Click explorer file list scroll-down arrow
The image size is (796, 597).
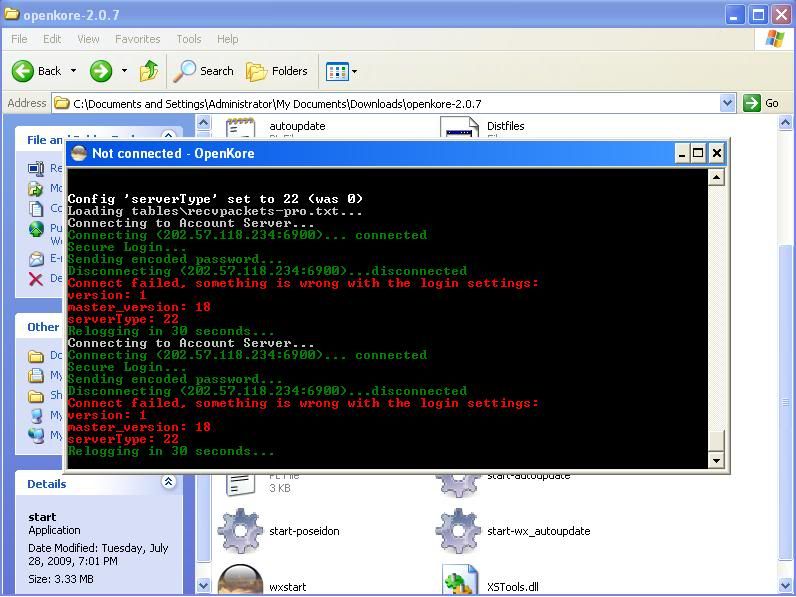pyautogui.click(x=785, y=585)
